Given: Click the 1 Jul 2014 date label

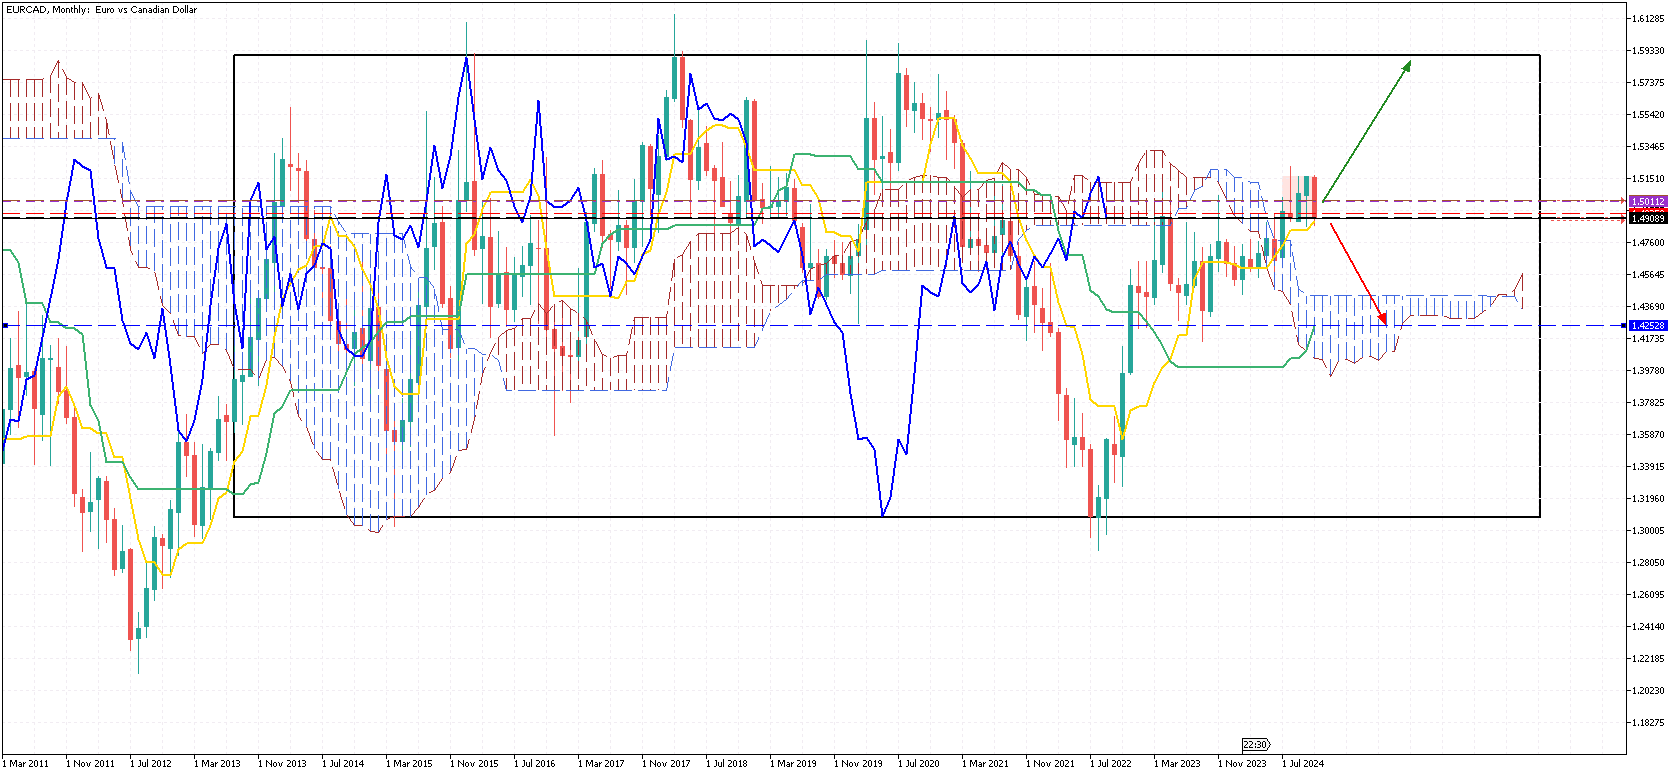Looking at the screenshot, I should [343, 763].
